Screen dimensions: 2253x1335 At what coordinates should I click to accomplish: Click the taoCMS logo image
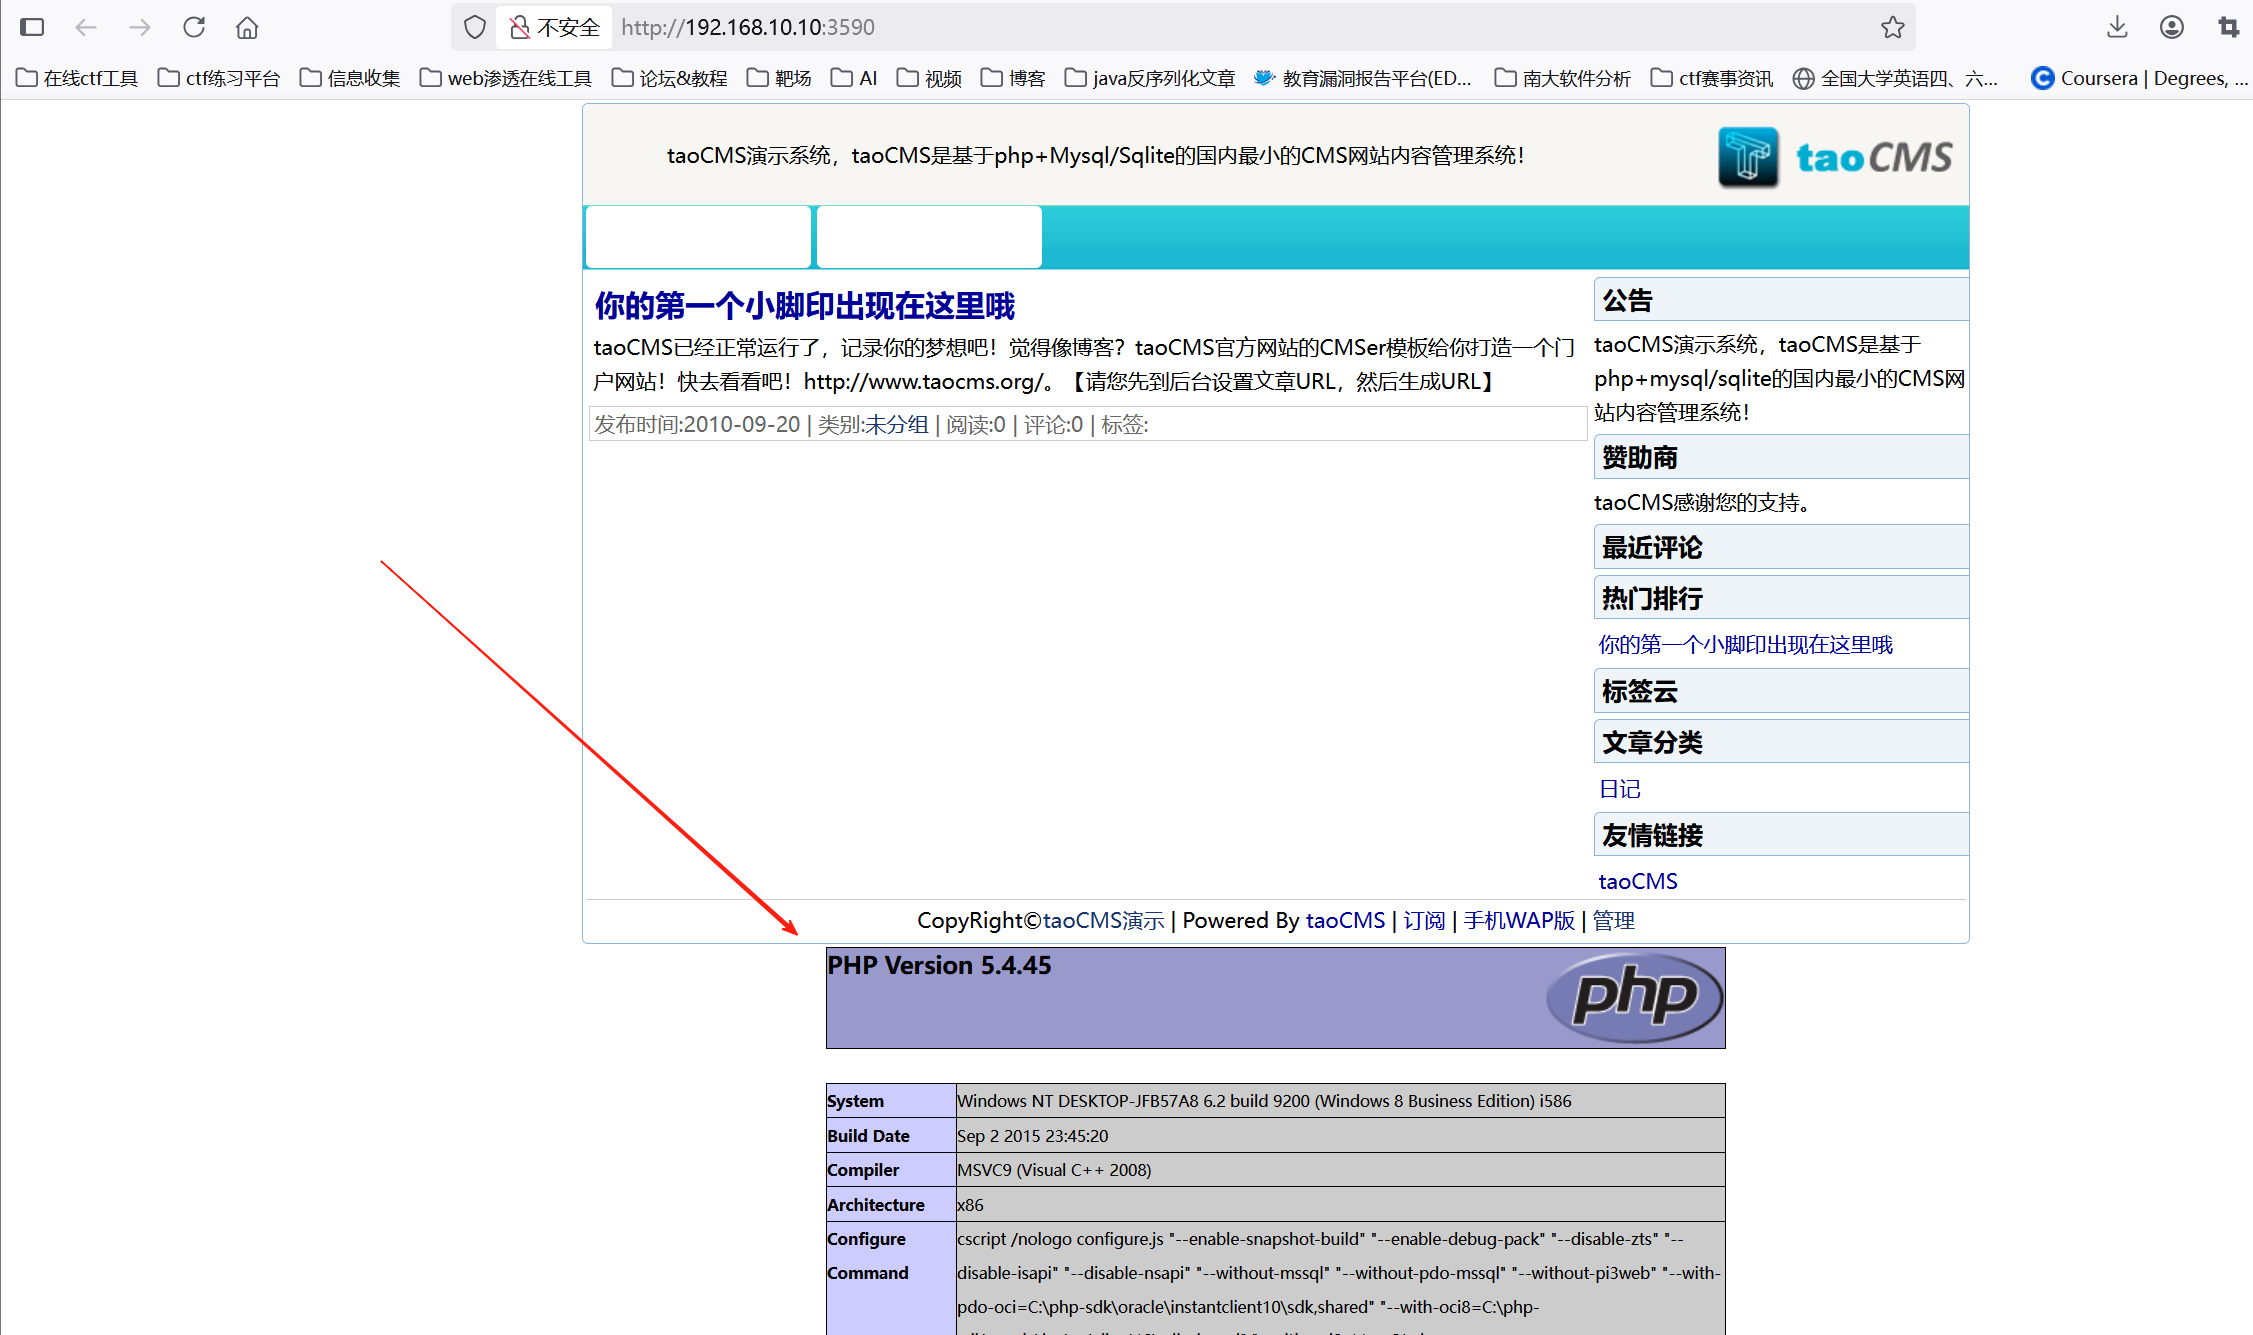pyautogui.click(x=1835, y=157)
